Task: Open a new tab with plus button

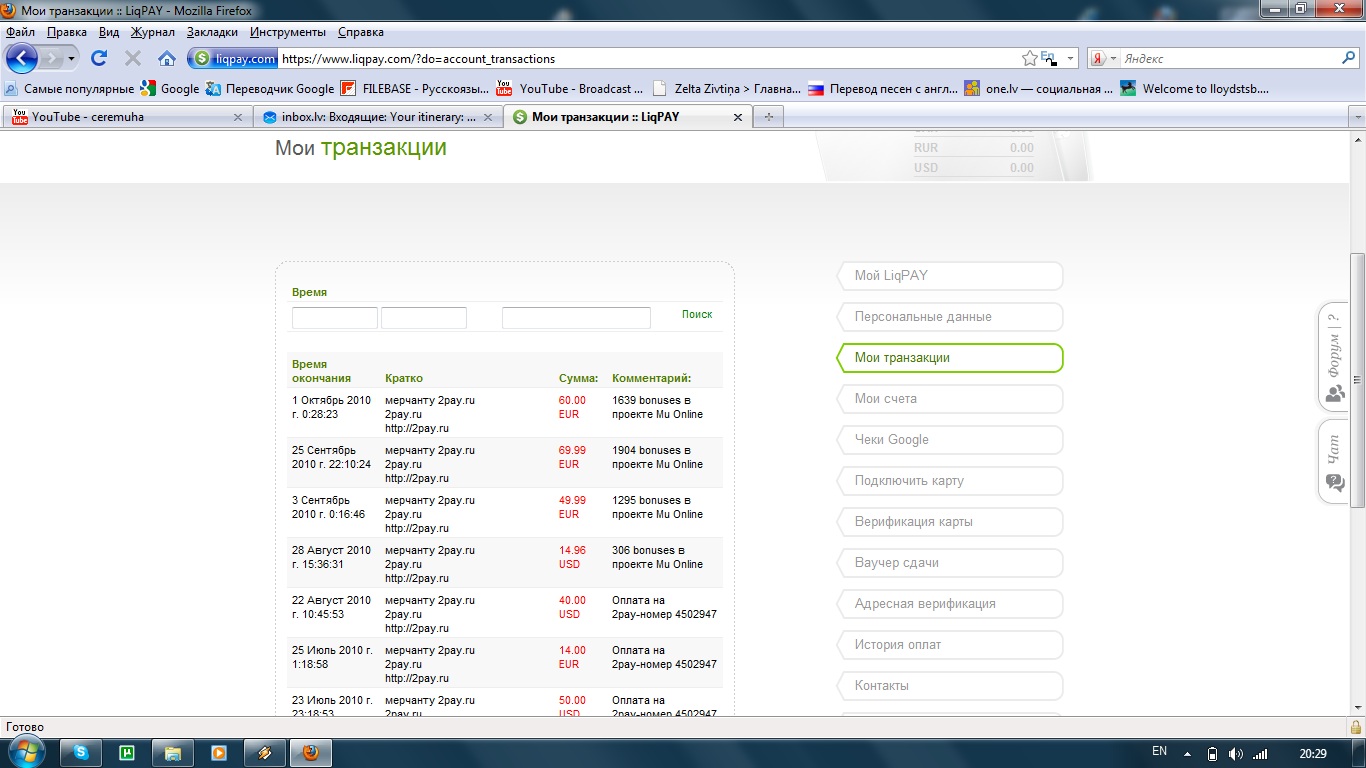Action: [769, 117]
